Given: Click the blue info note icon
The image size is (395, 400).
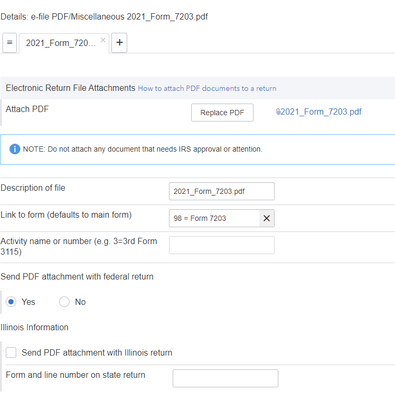Looking at the screenshot, I should coord(15,149).
